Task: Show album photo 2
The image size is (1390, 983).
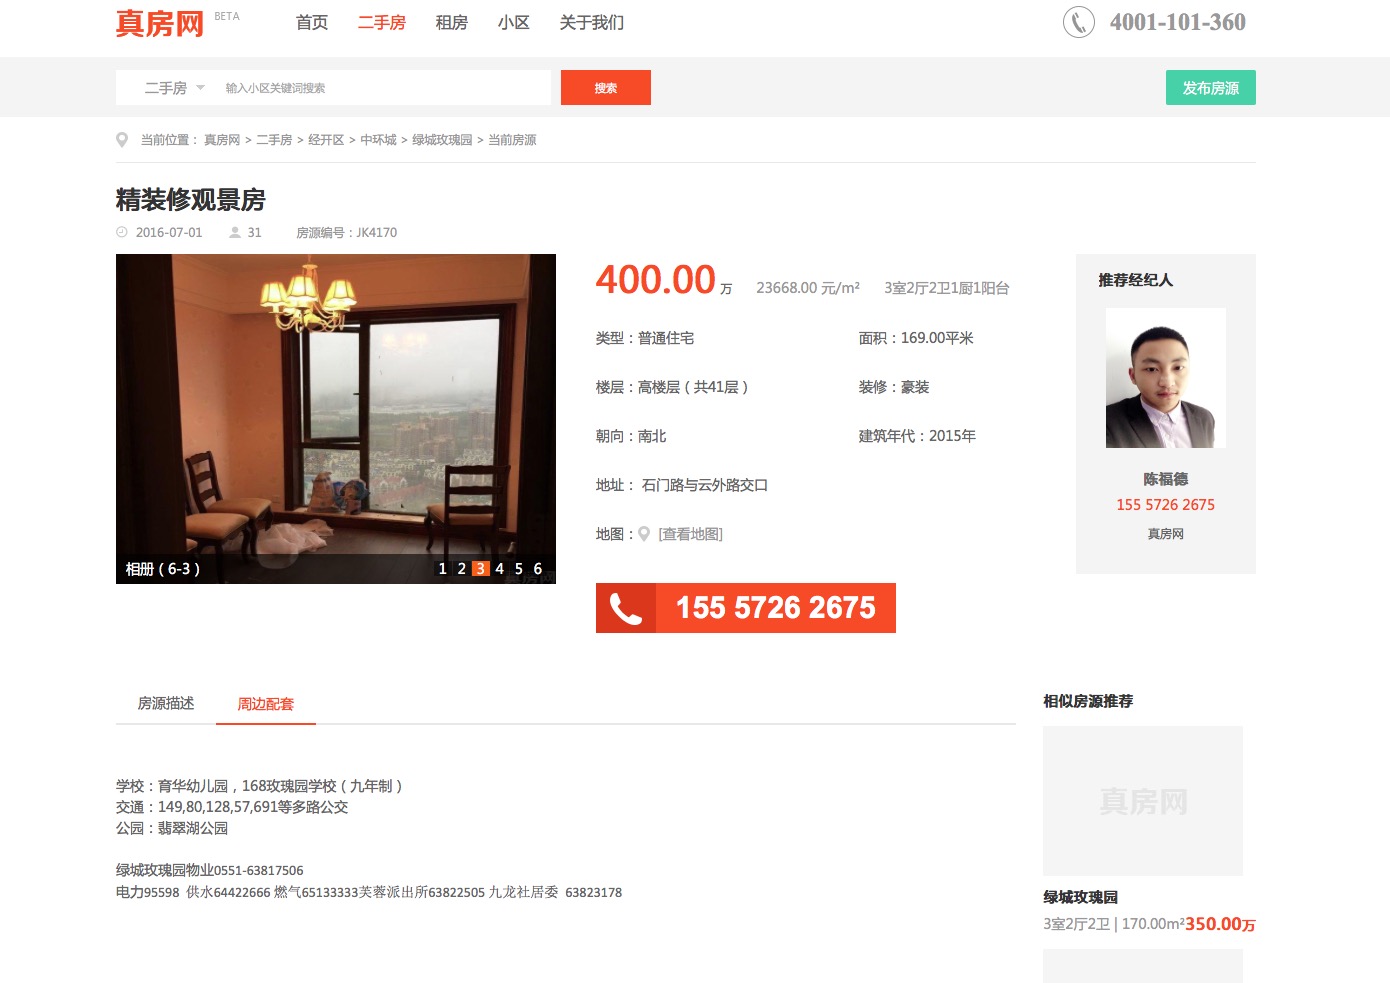Action: tap(462, 568)
